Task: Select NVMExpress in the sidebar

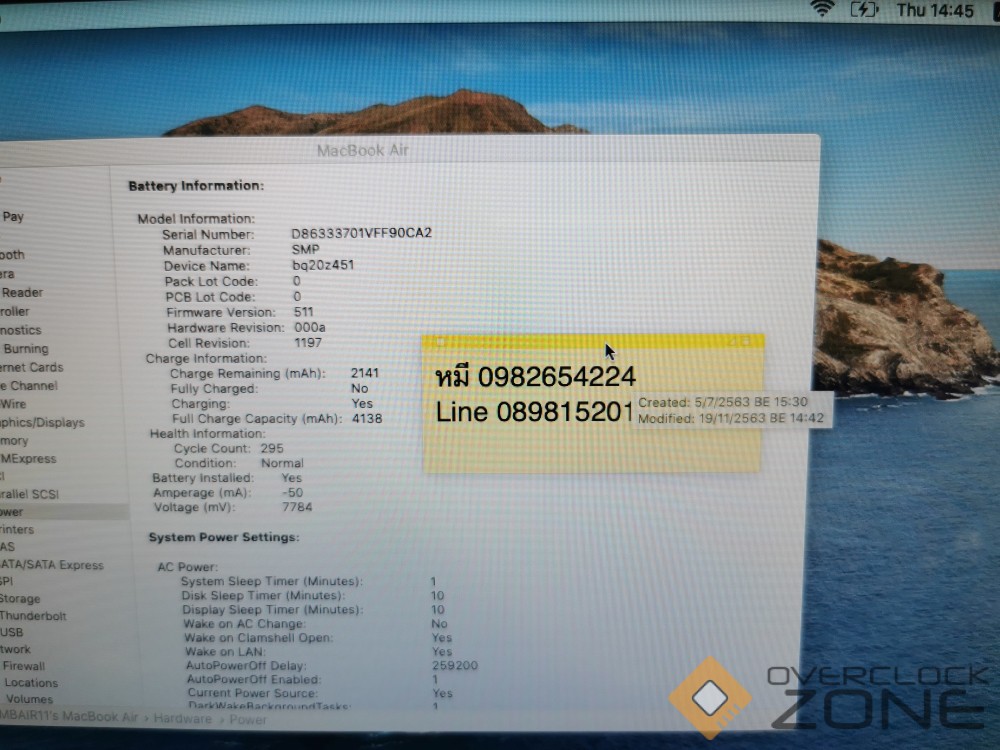Action: pyautogui.click(x=28, y=459)
